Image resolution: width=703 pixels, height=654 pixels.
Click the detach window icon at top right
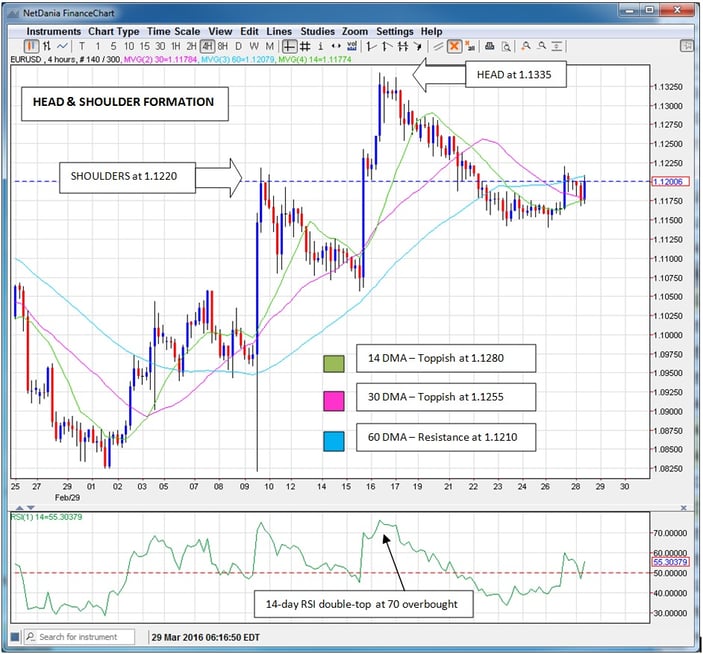click(687, 45)
